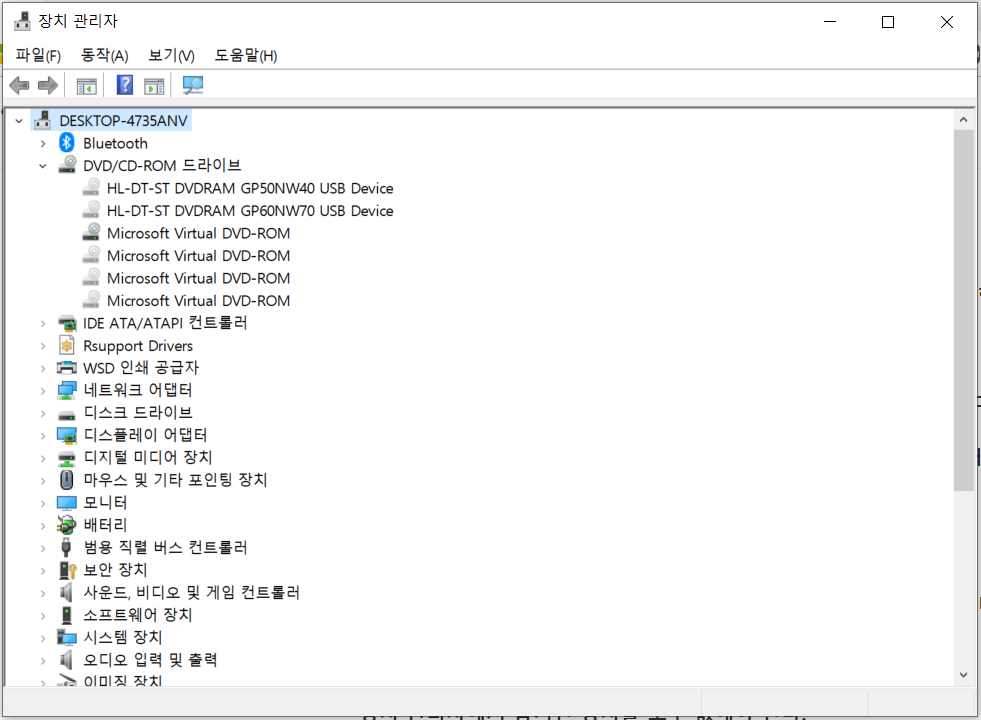The image size is (981, 720).
Task: Click the Forward arrow toolbar icon
Action: pos(48,85)
